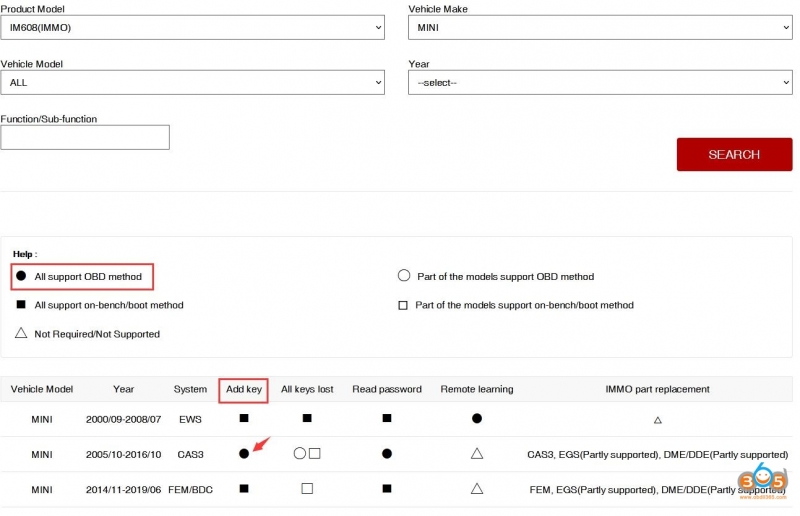Click the Add key column header

pos(244,389)
